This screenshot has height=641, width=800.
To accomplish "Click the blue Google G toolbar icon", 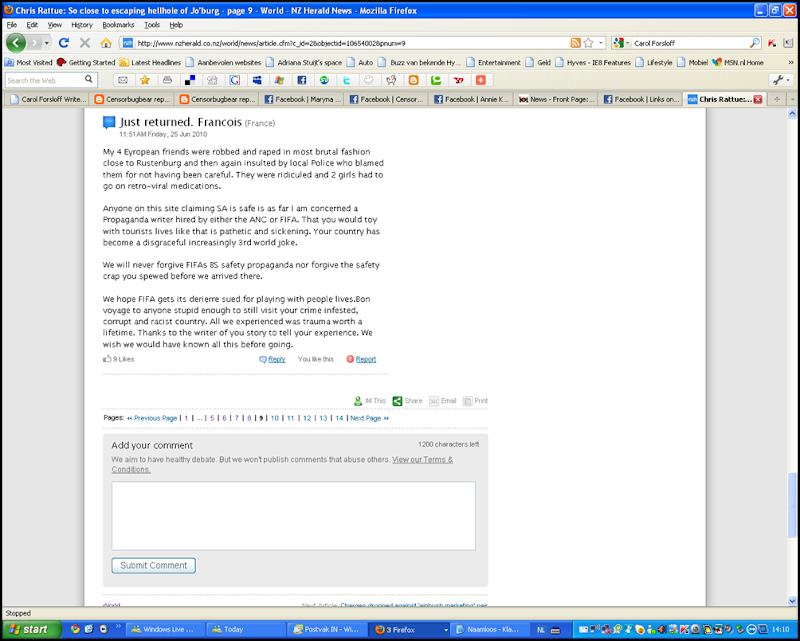I will coord(235,80).
